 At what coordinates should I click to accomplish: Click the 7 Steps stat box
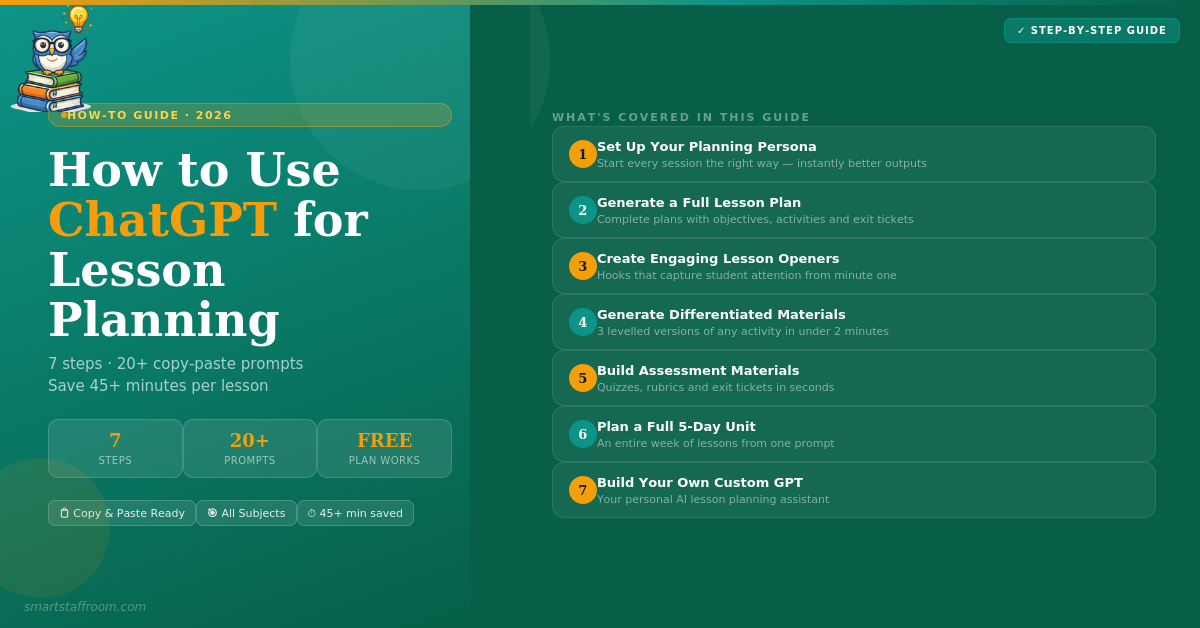(115, 448)
